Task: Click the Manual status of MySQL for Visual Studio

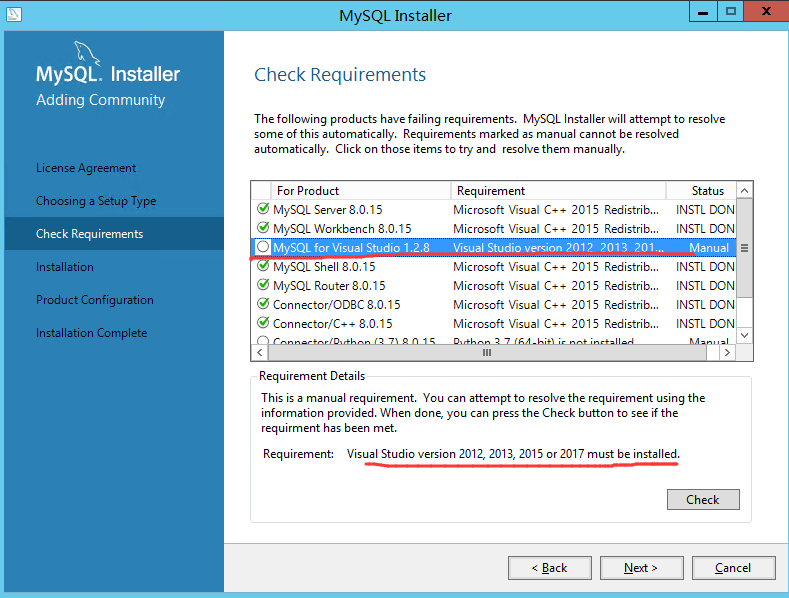Action: pyautogui.click(x=708, y=248)
